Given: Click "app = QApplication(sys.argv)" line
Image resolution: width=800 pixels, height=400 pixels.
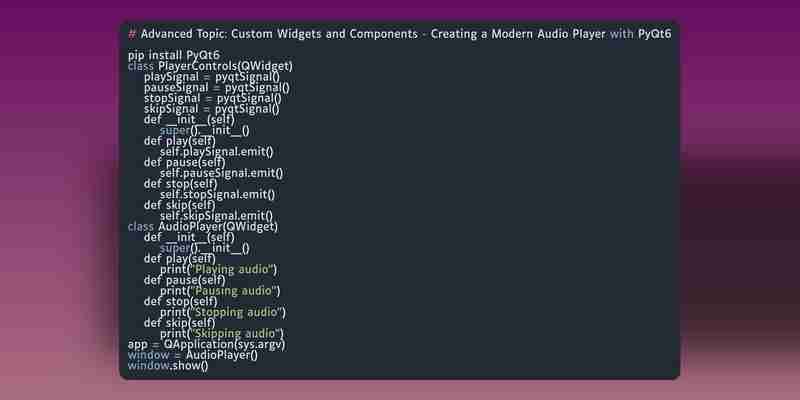Looking at the screenshot, I should click(207, 345).
